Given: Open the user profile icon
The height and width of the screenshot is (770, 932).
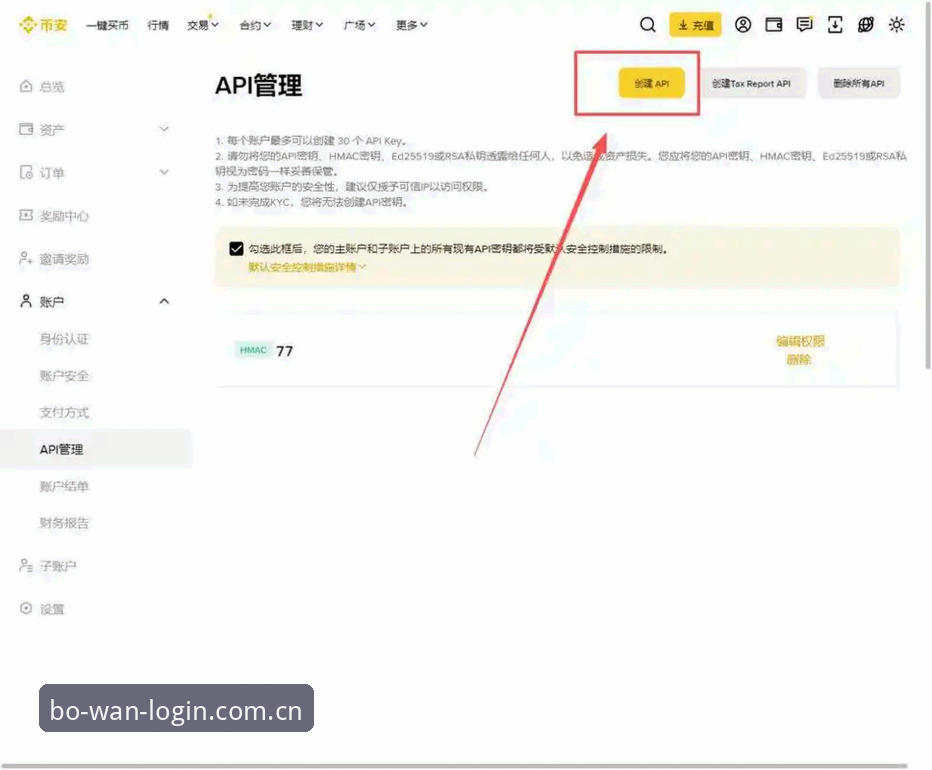Looking at the screenshot, I should 743,25.
